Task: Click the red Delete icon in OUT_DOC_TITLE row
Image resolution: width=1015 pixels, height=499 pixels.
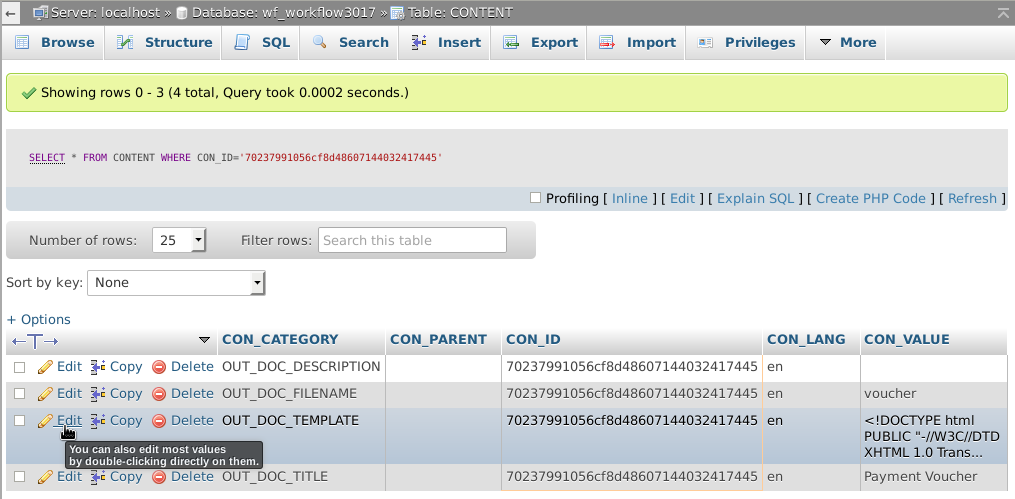Action: pyautogui.click(x=159, y=477)
